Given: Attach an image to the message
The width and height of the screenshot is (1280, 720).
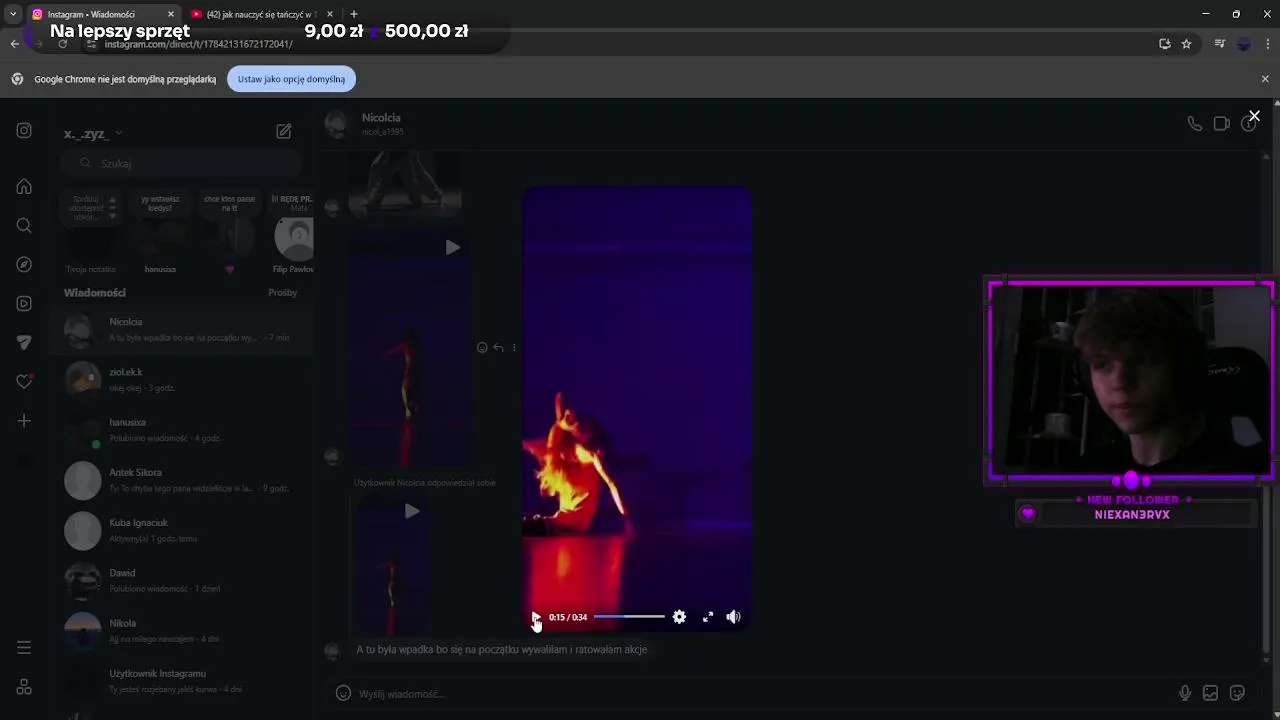Looking at the screenshot, I should pos(1210,693).
